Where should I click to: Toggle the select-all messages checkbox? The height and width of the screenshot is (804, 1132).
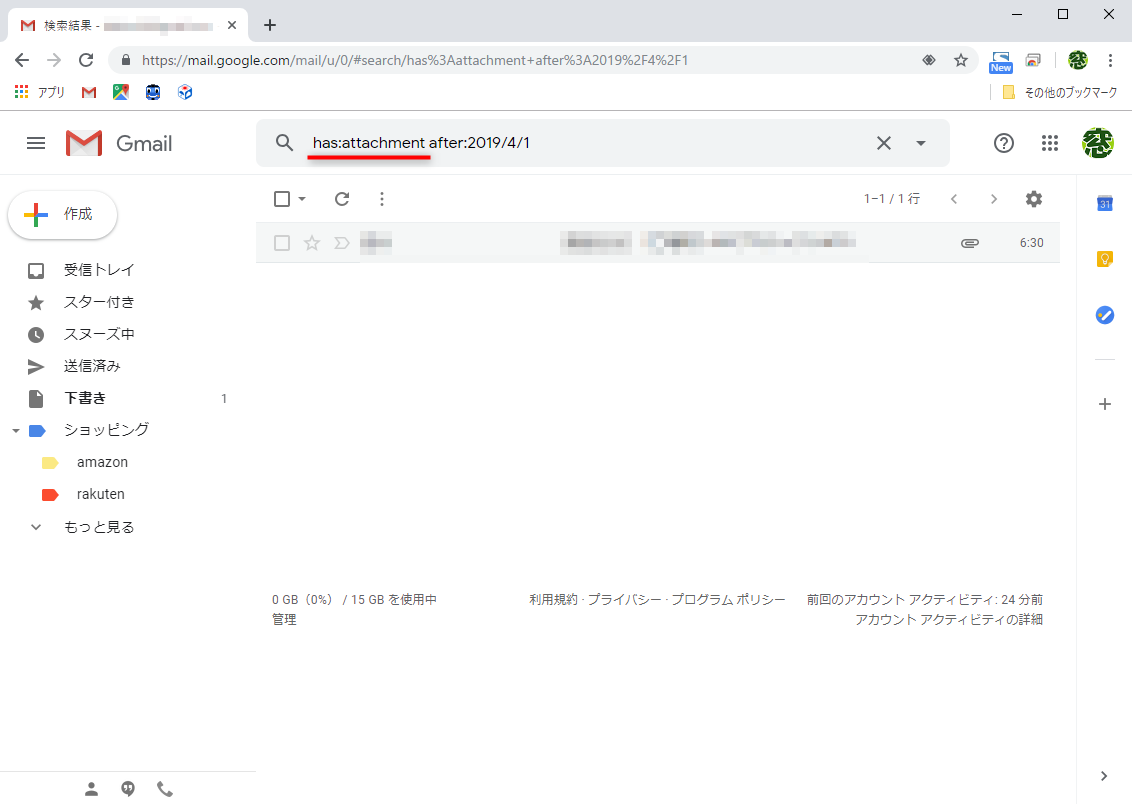point(281,199)
